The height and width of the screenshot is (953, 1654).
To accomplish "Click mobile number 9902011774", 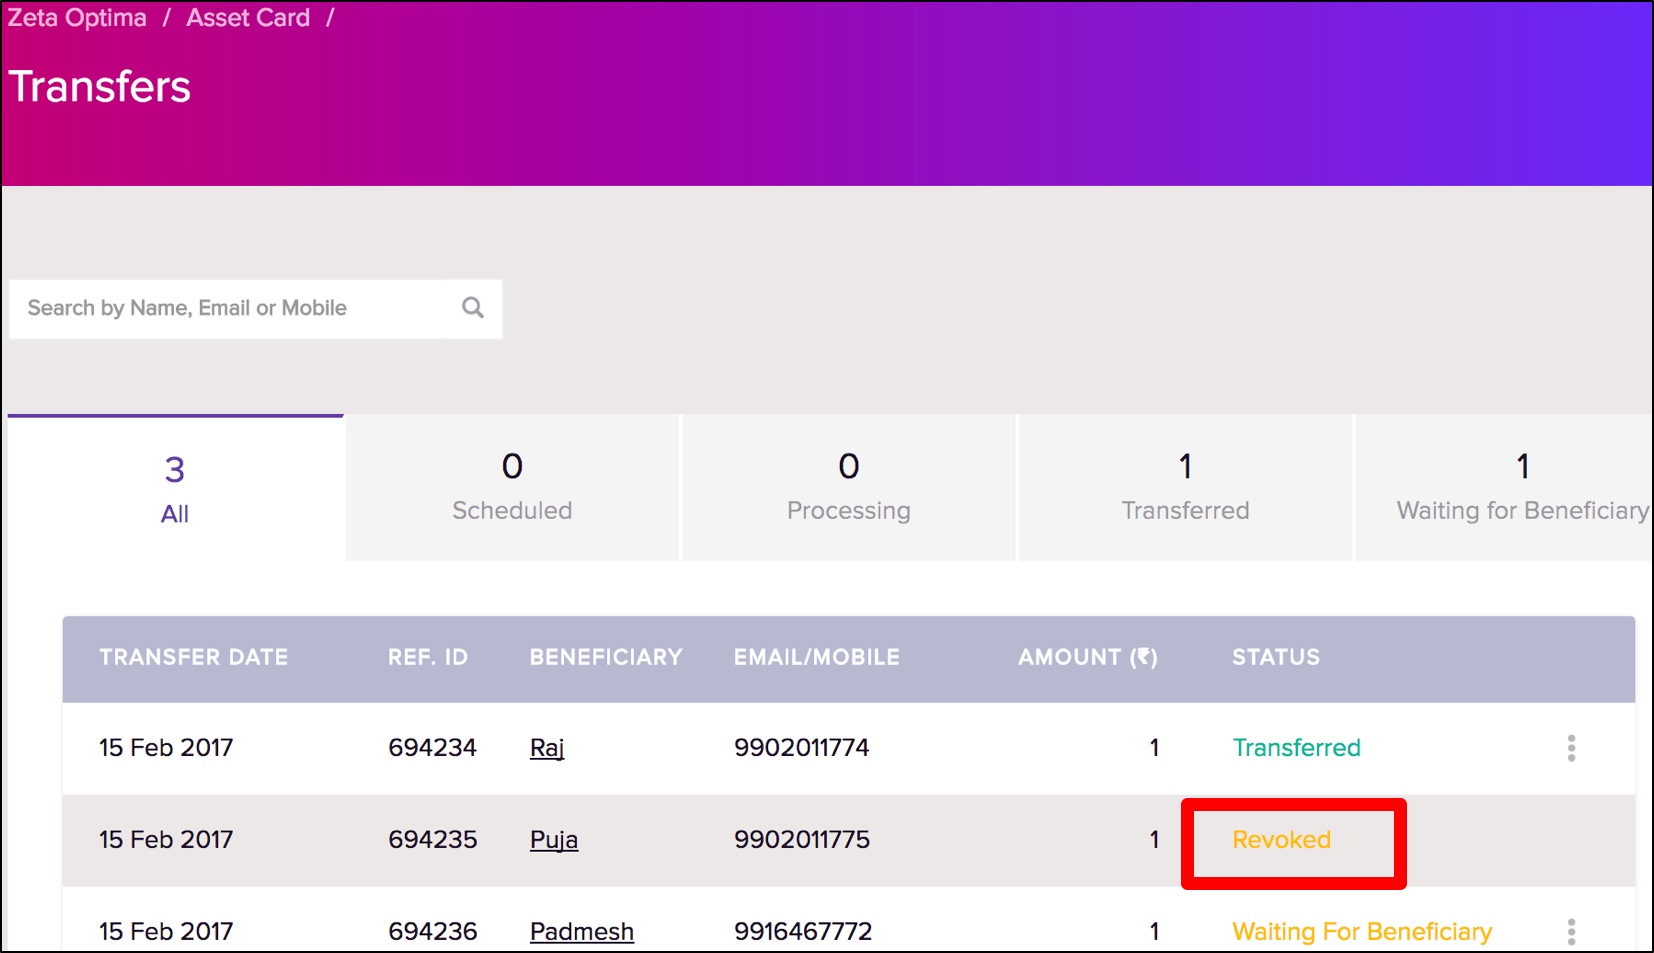I will 802,748.
